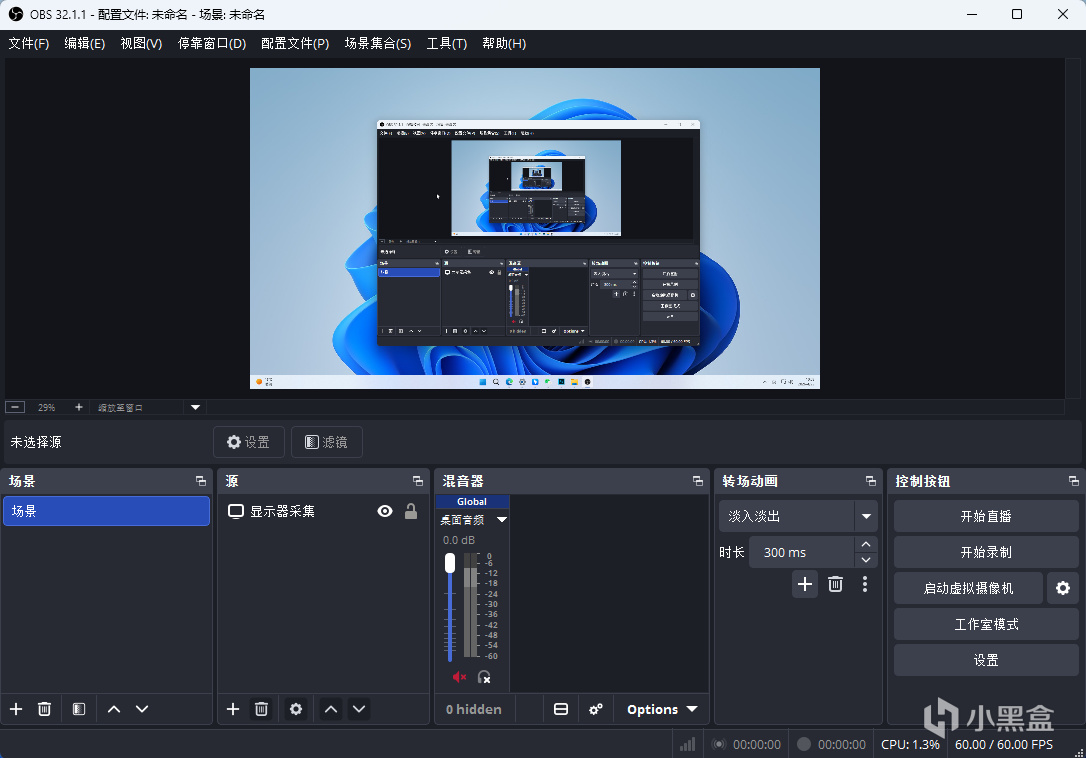
Task: Open the 淡入淡出 transition dropdown
Action: click(x=799, y=516)
